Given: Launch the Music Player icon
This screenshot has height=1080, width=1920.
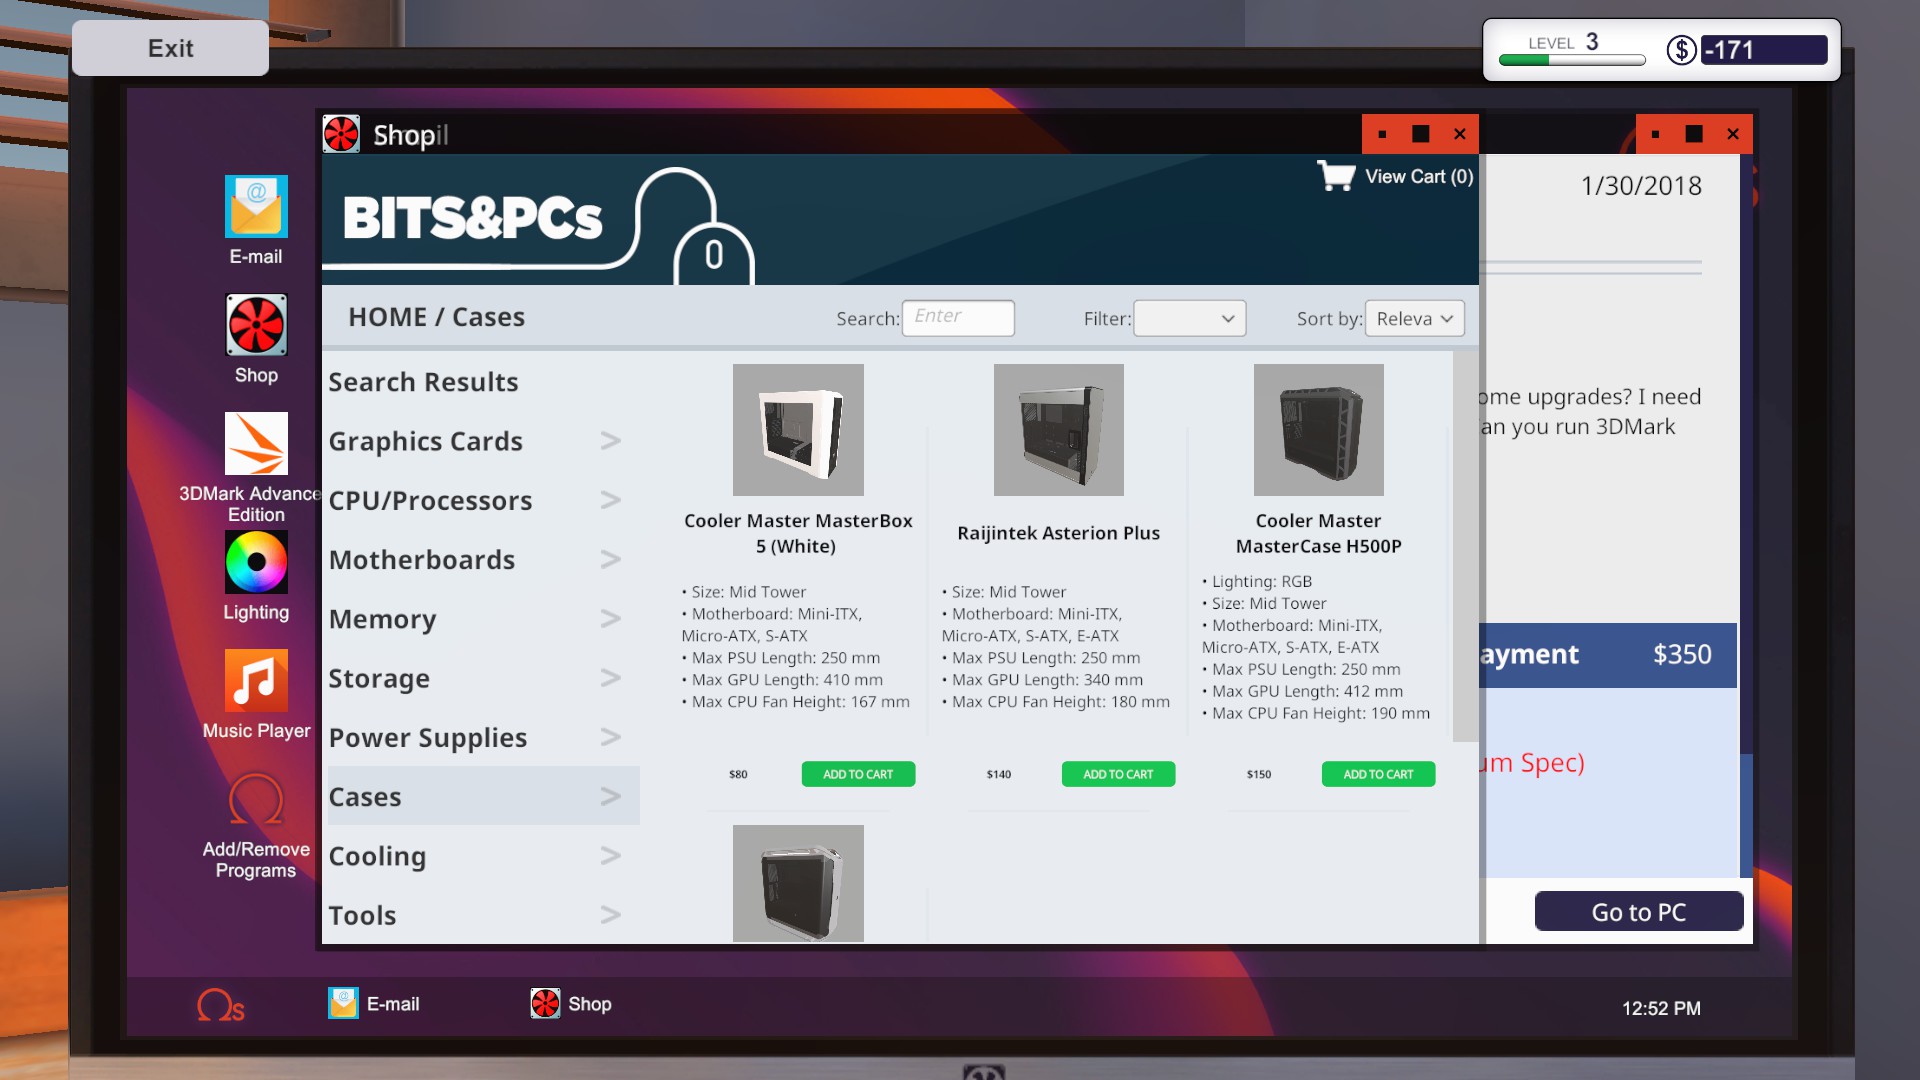Looking at the screenshot, I should (x=256, y=681).
